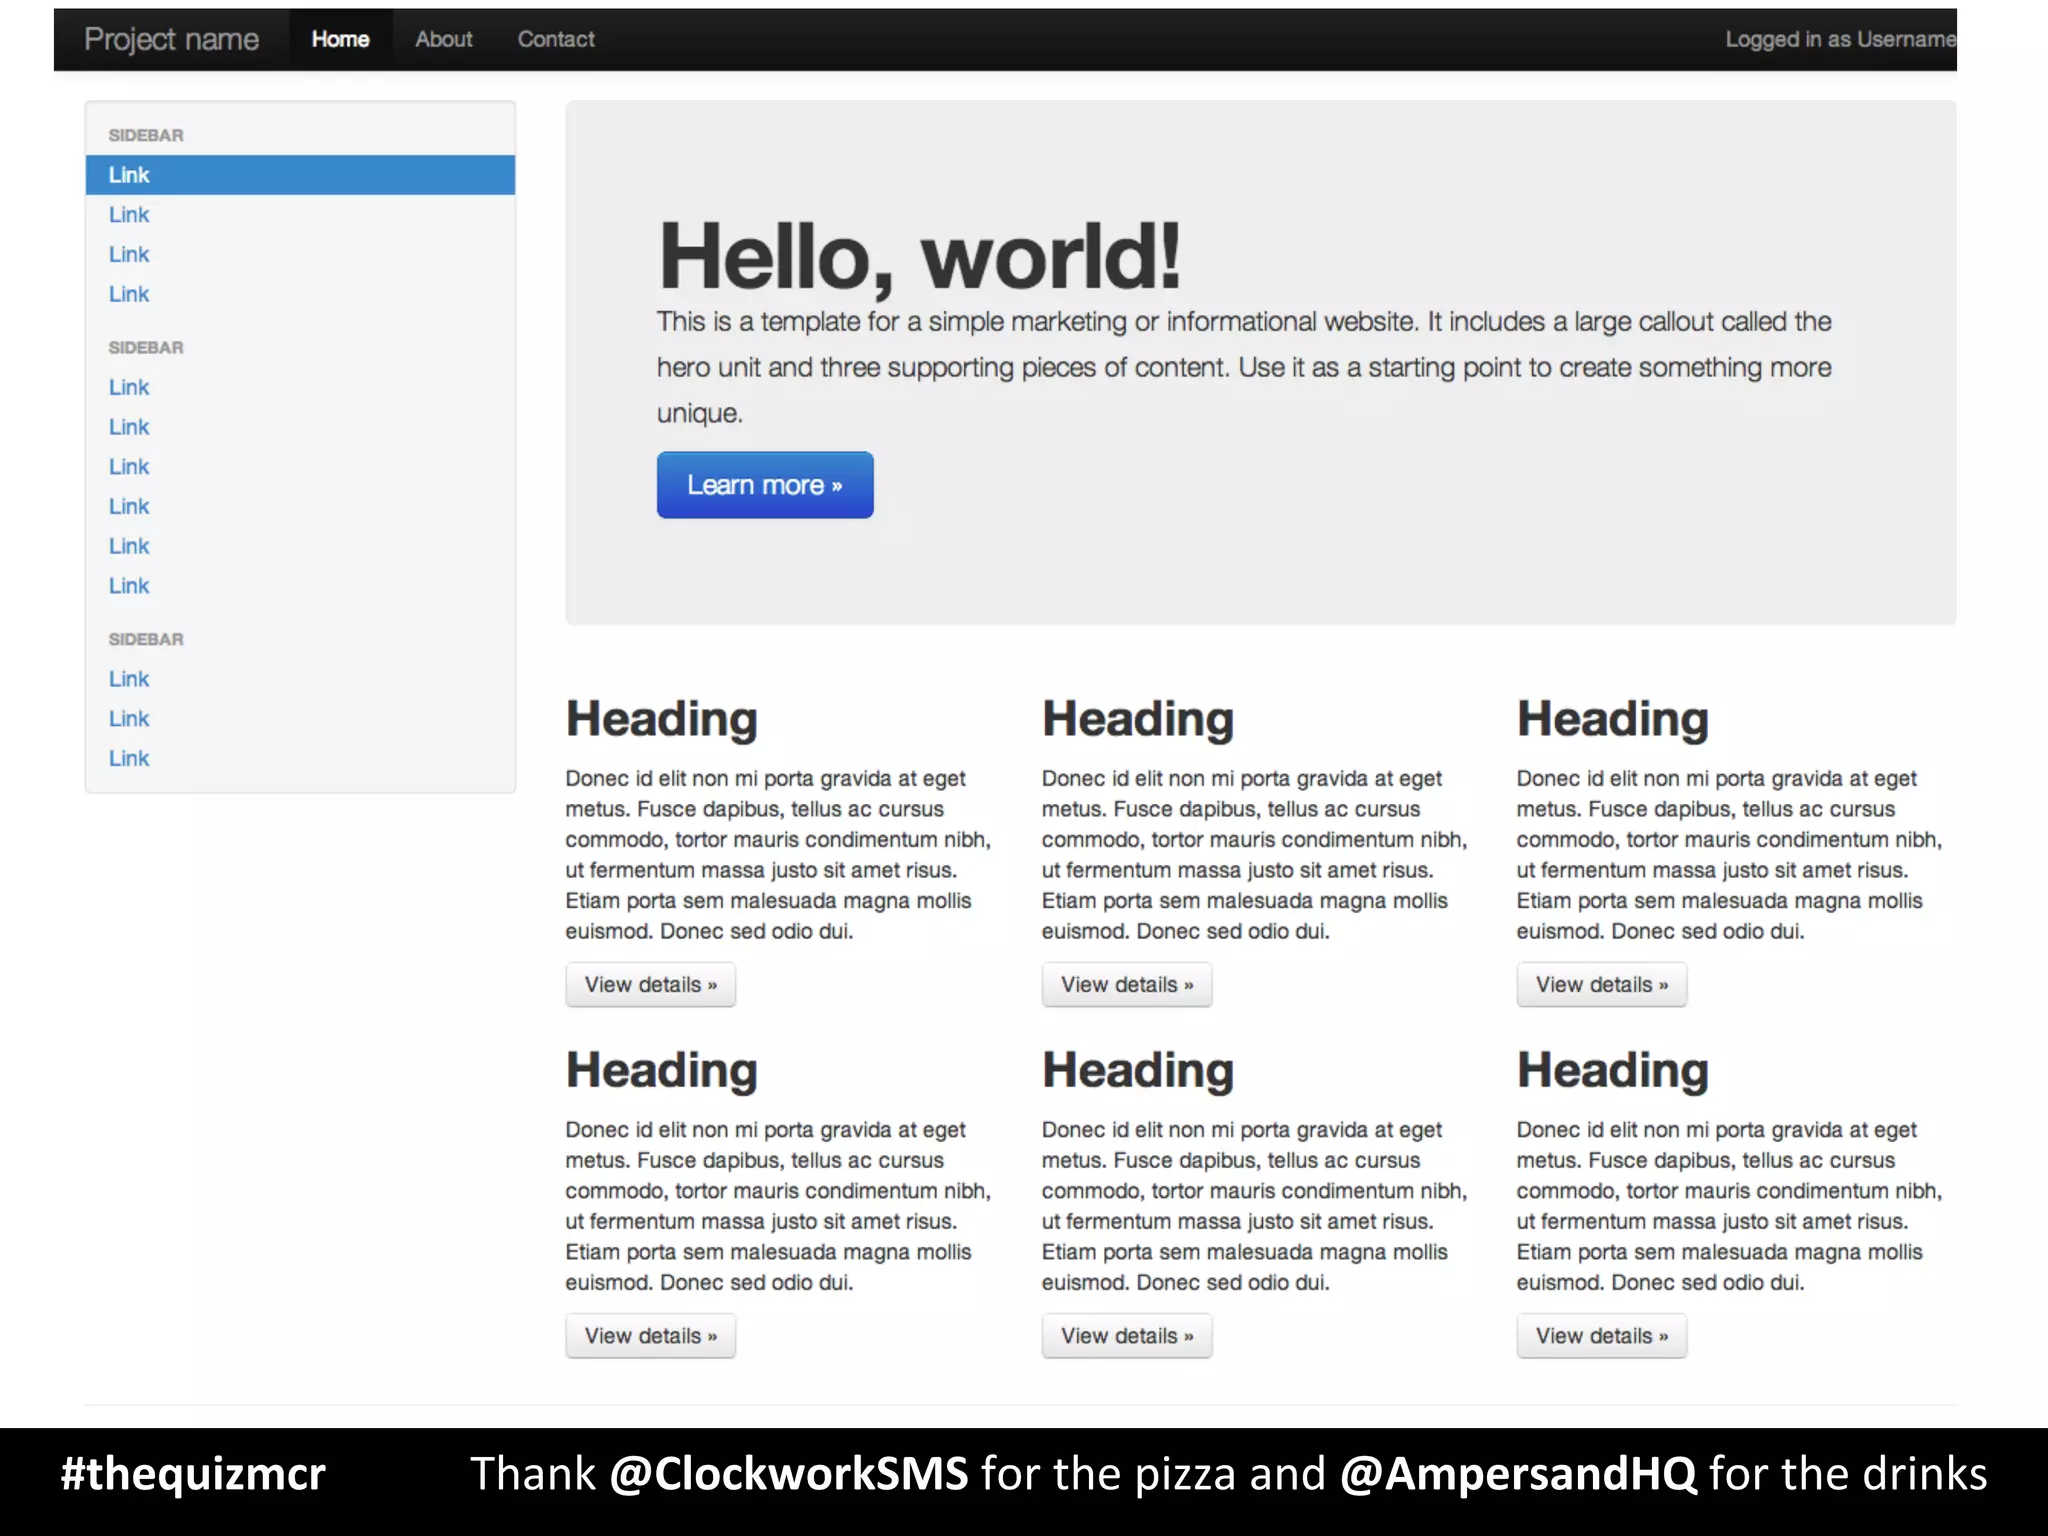
Task: Click View details under bottom-middle Heading
Action: pos(1126,1336)
